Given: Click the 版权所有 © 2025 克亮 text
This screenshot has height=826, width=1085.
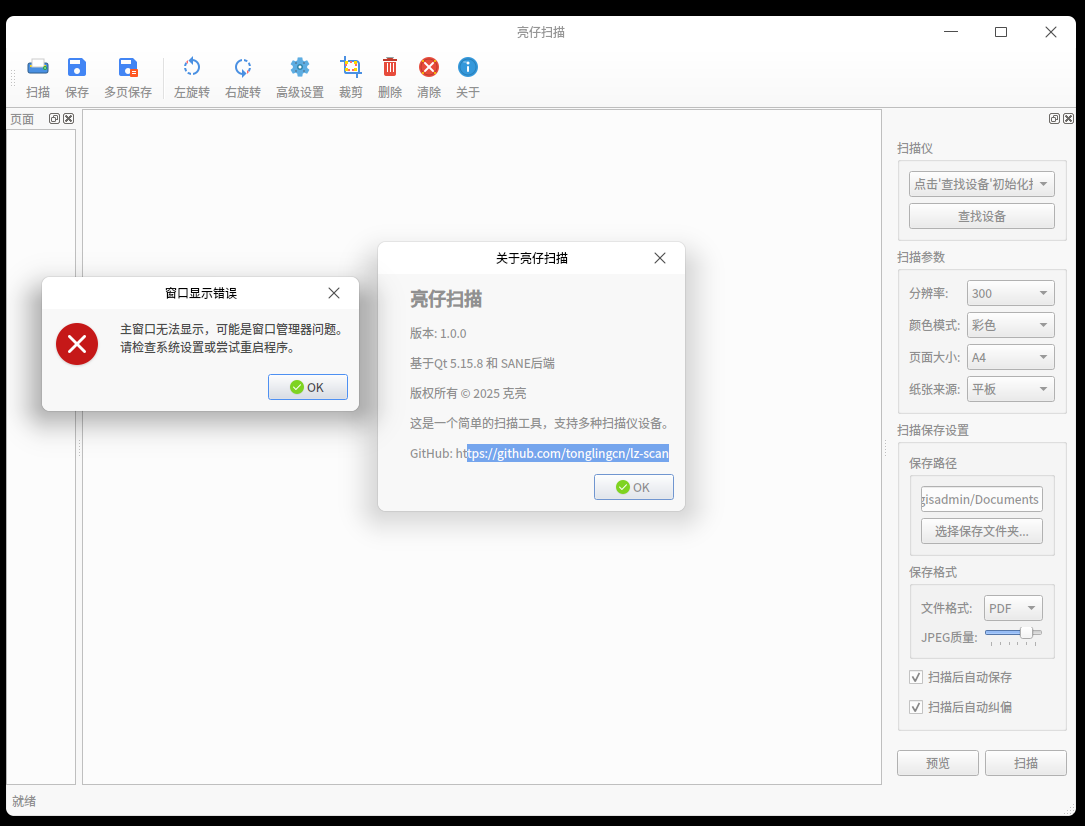Looking at the screenshot, I should pyautogui.click(x=468, y=394).
